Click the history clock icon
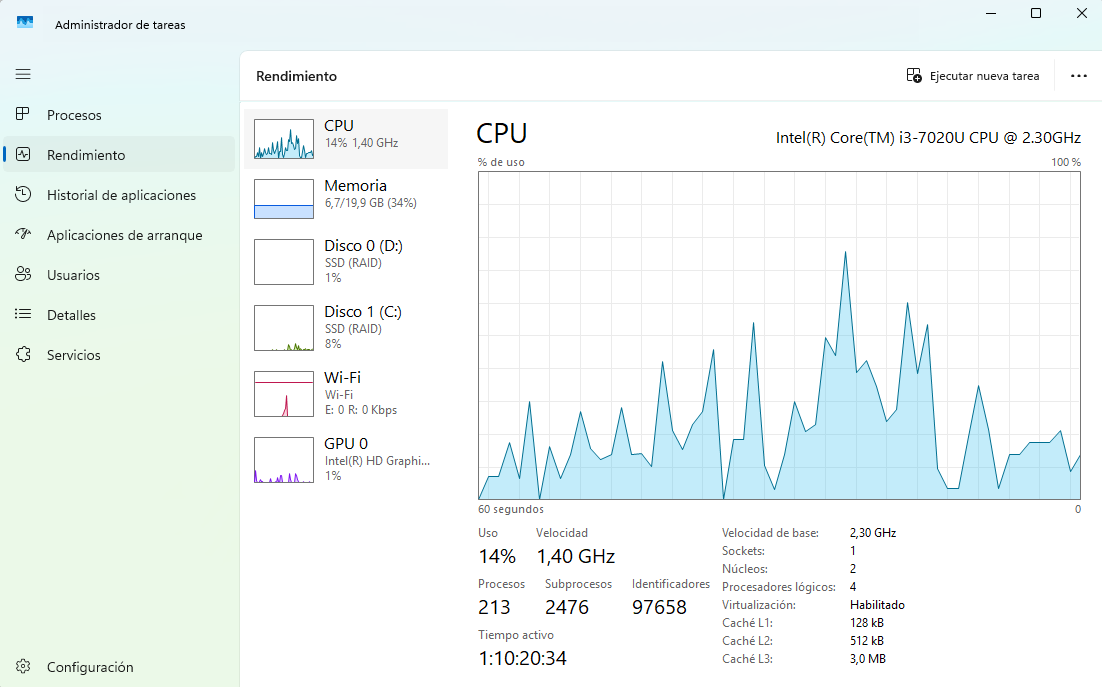1102x687 pixels. click(x=23, y=194)
